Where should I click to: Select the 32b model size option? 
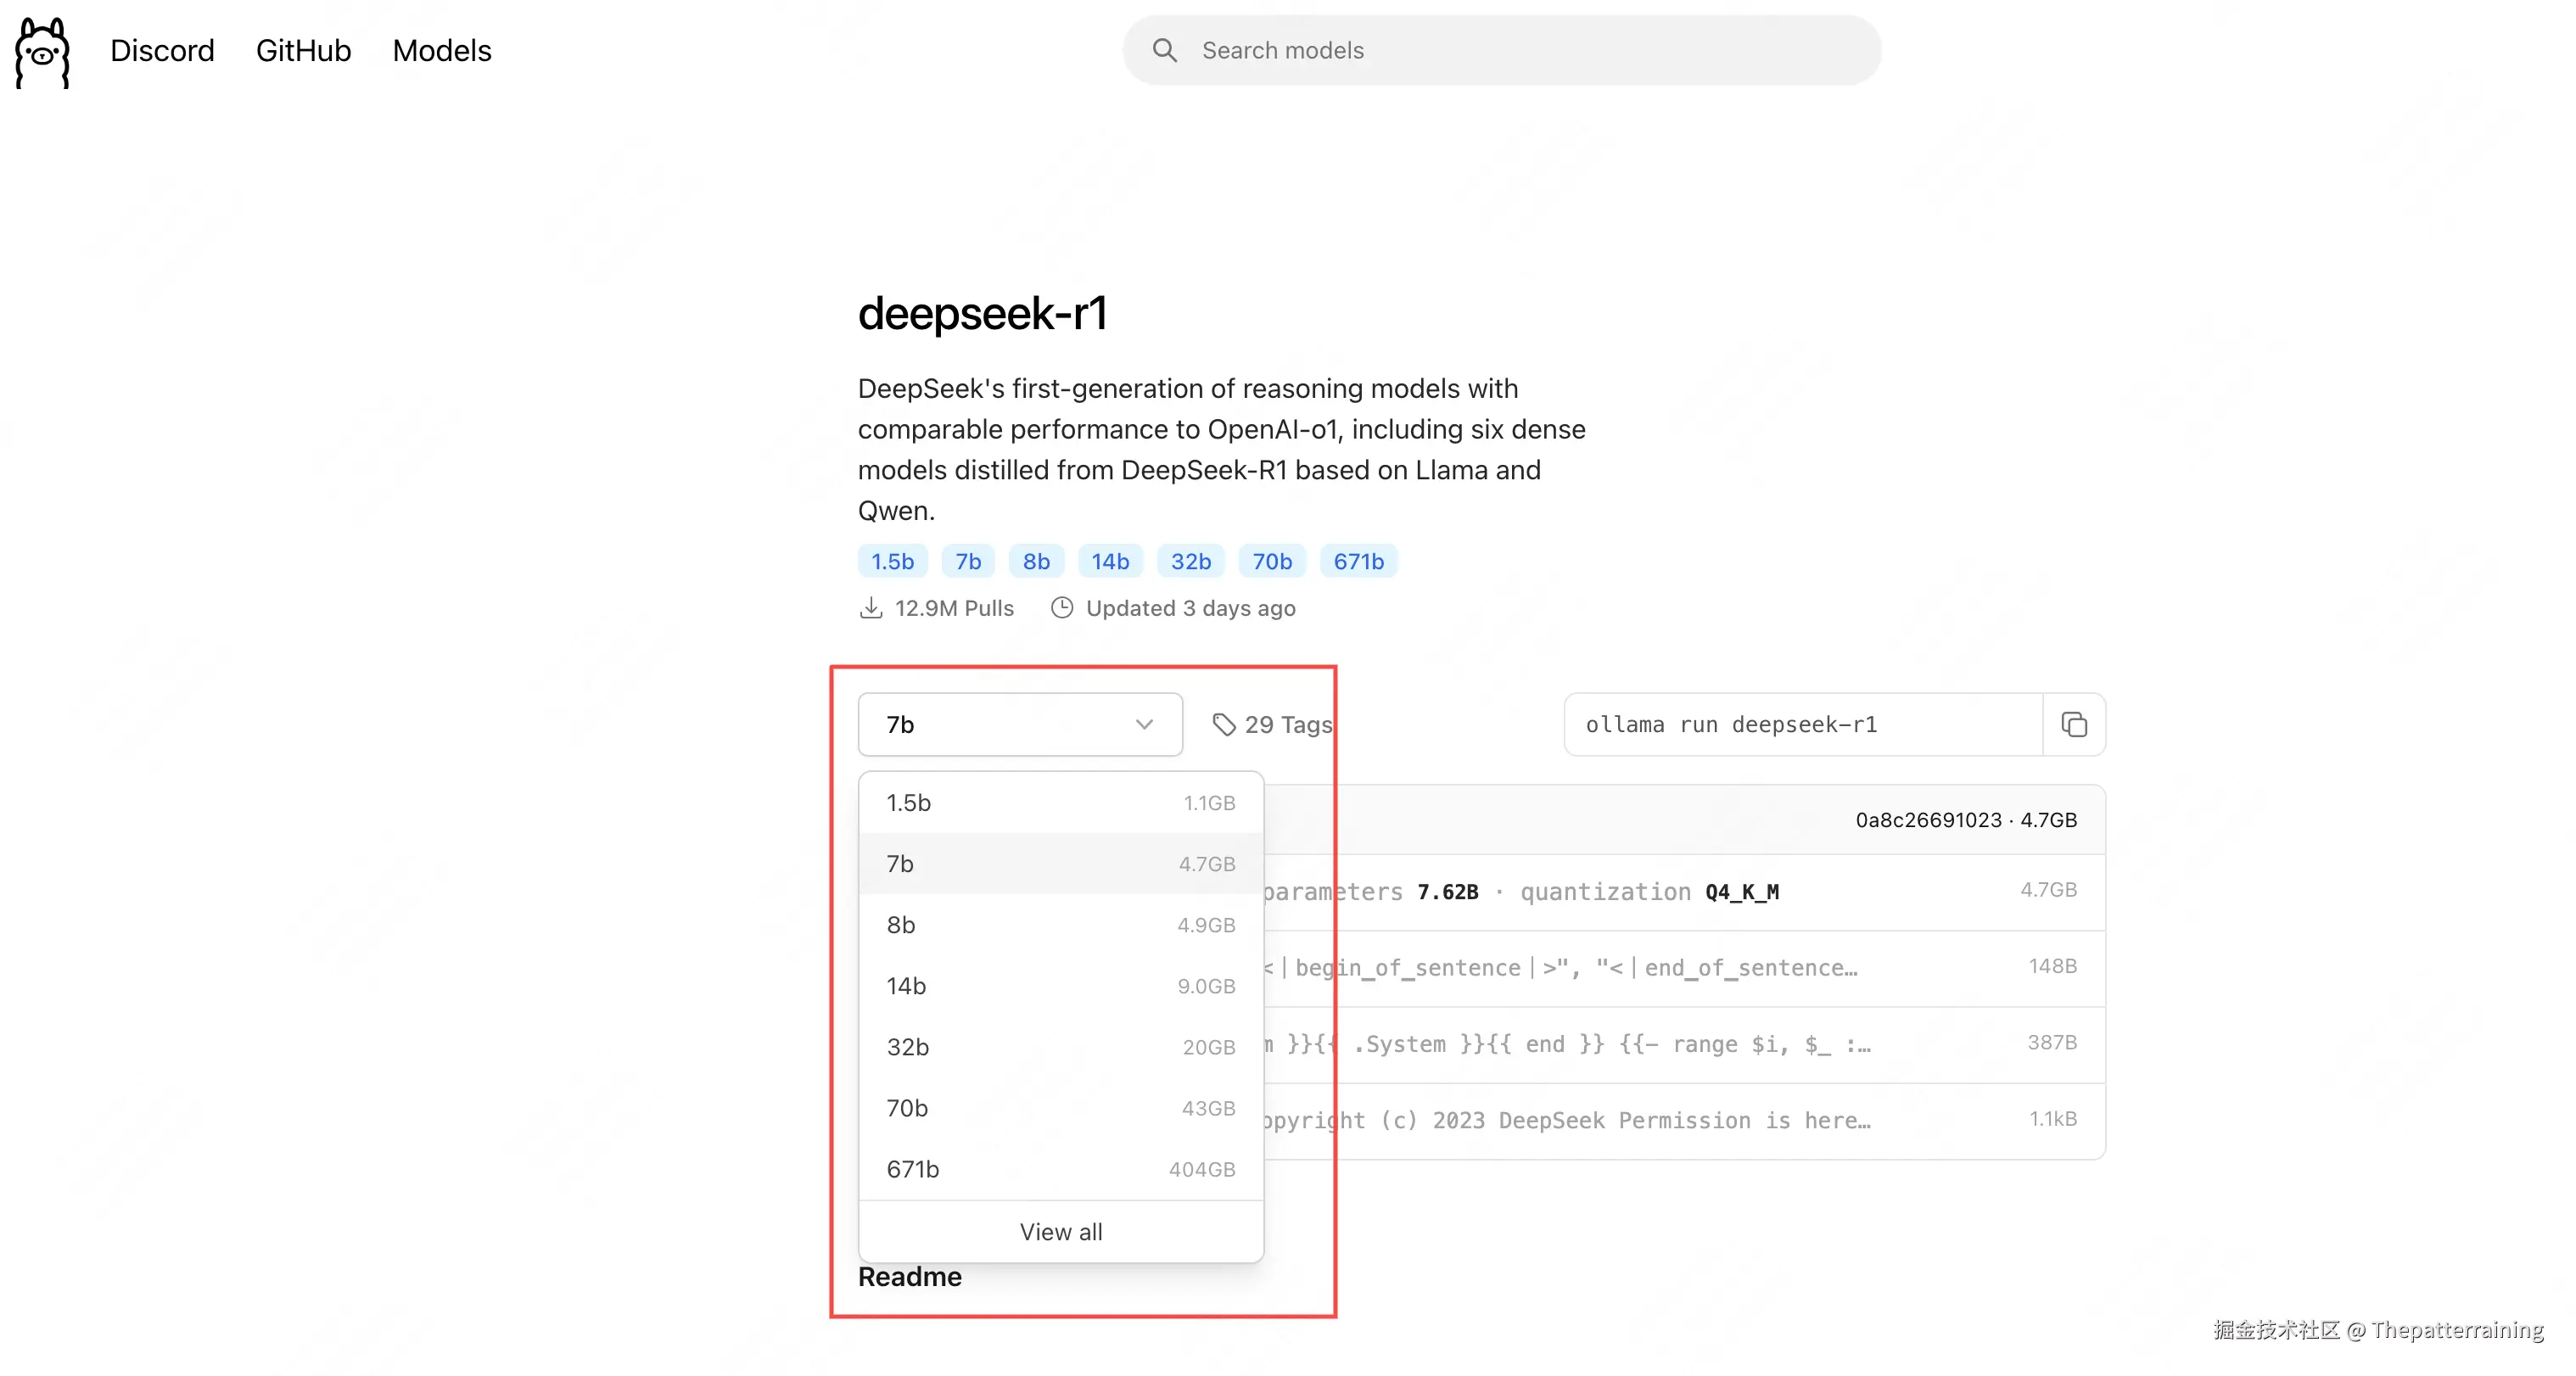pos(1060,1046)
